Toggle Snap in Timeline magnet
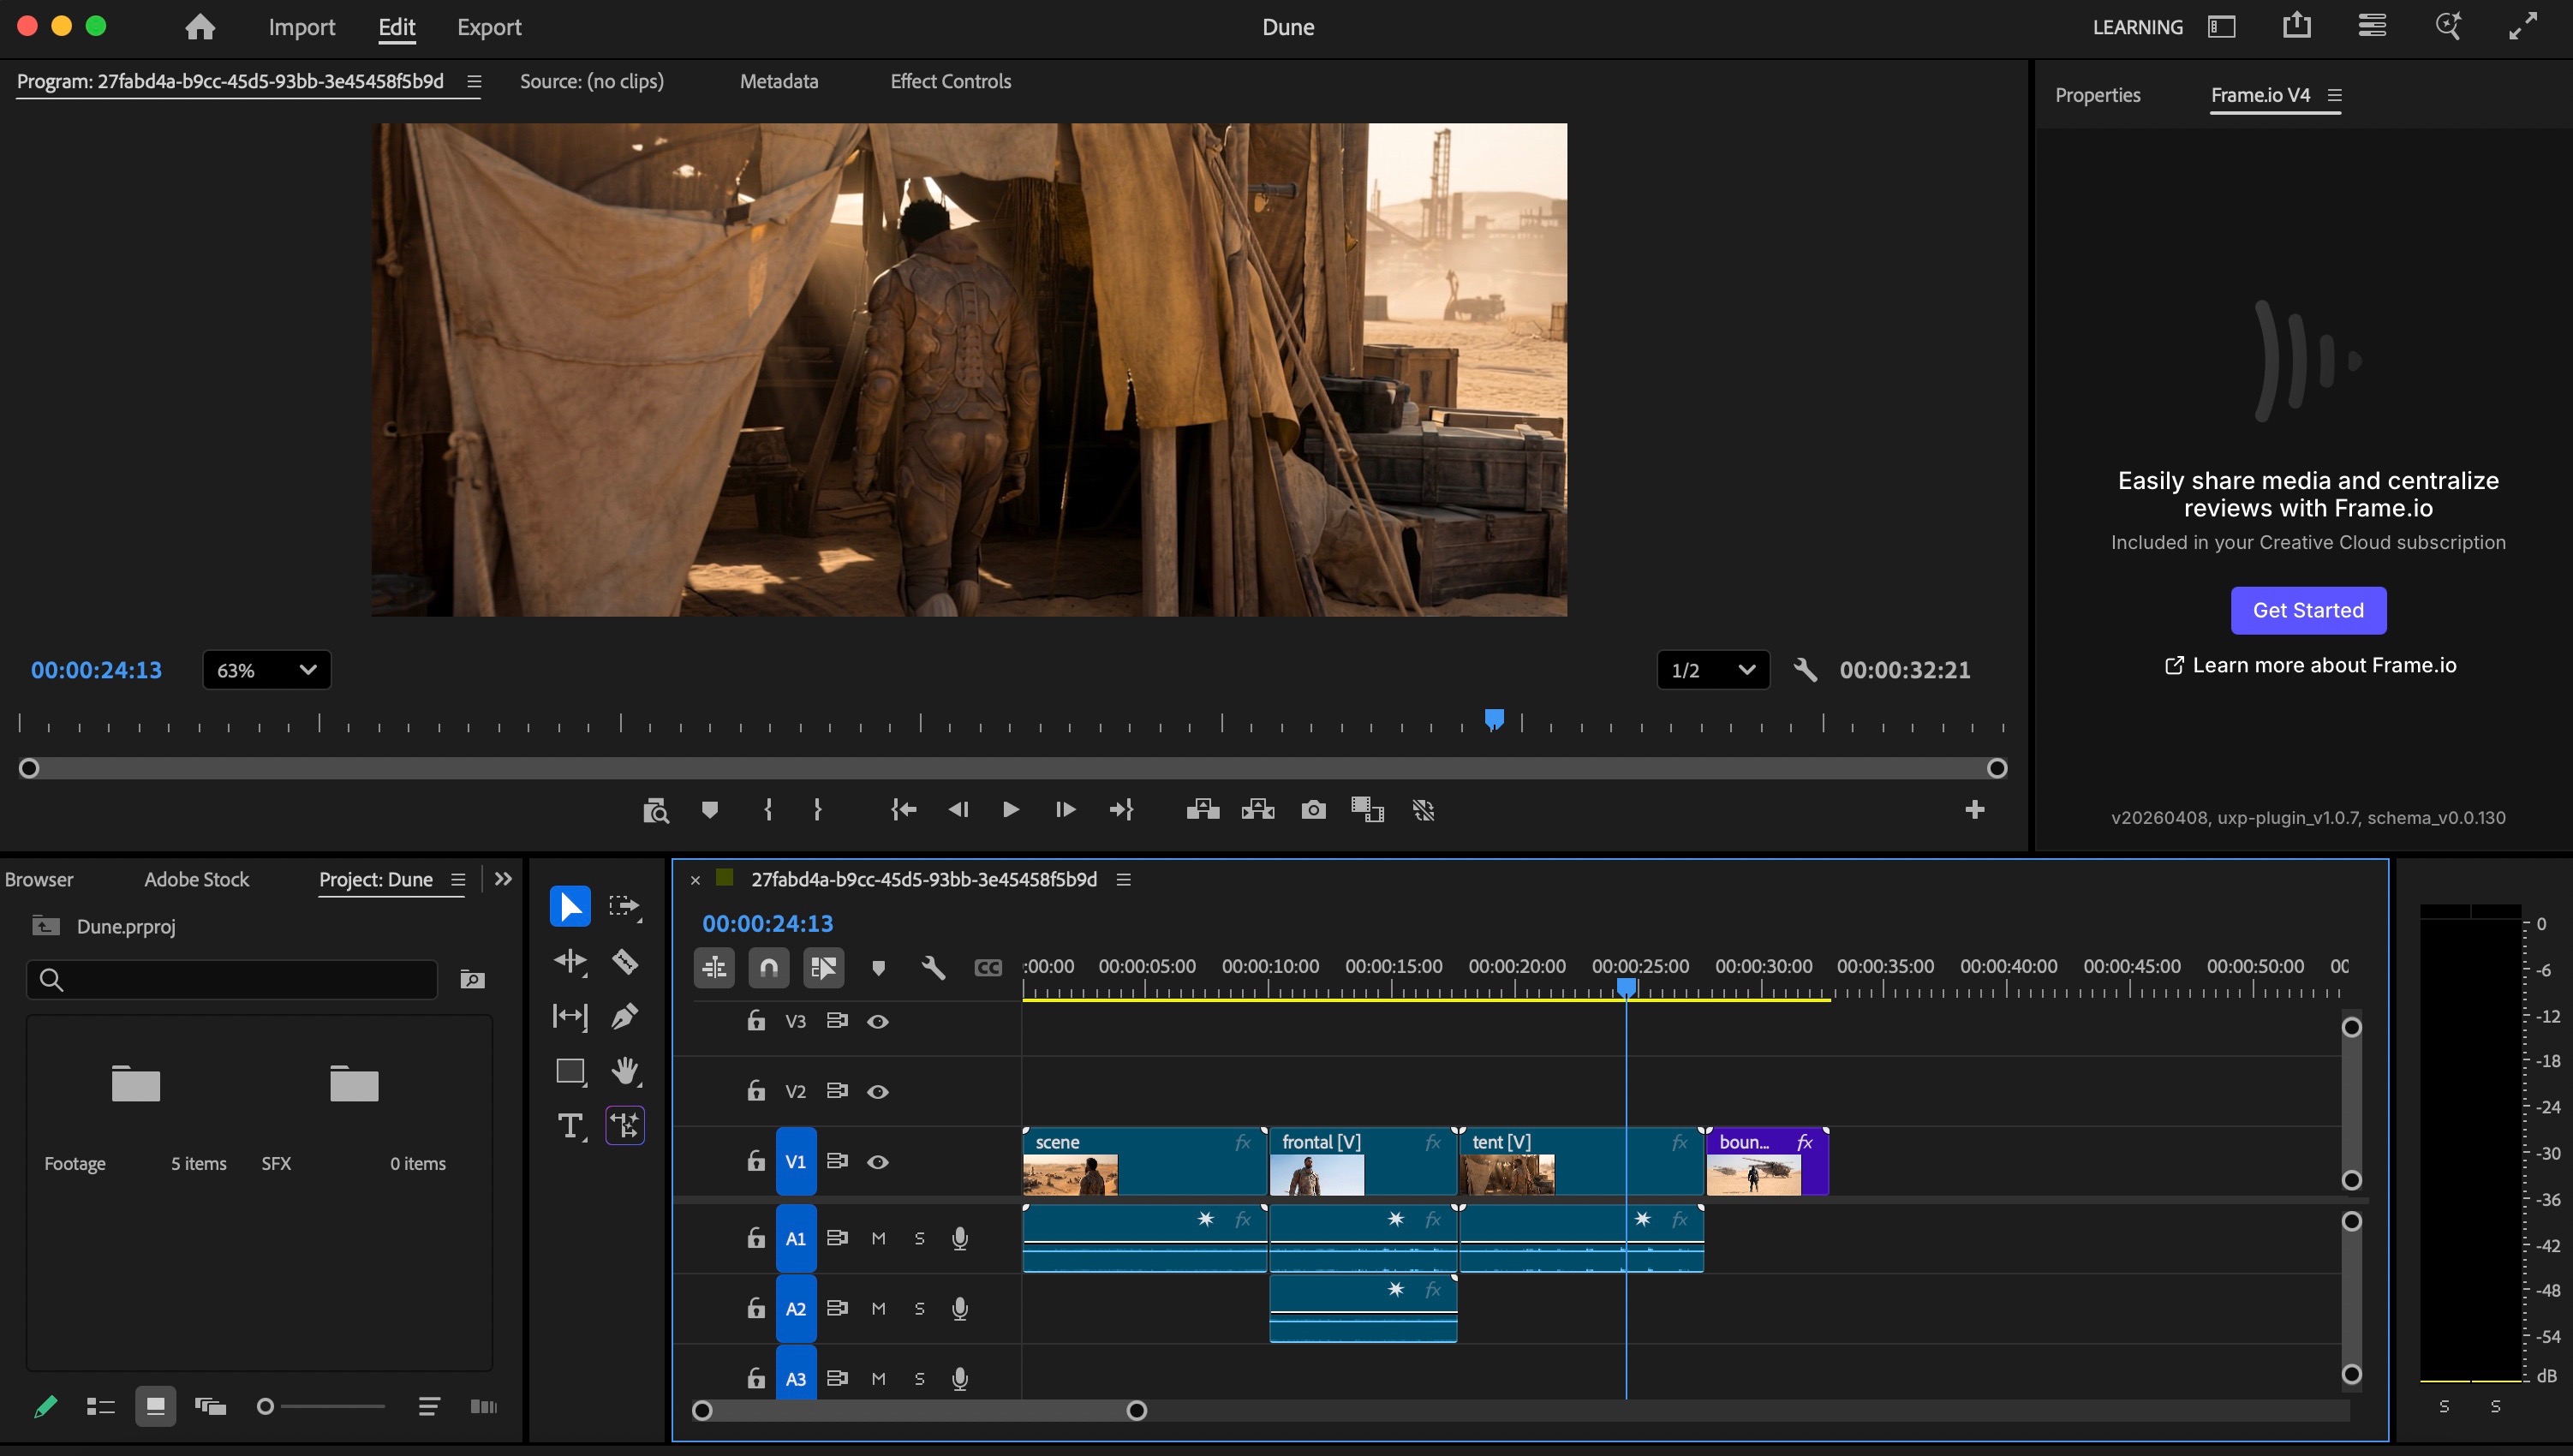 pyautogui.click(x=768, y=967)
